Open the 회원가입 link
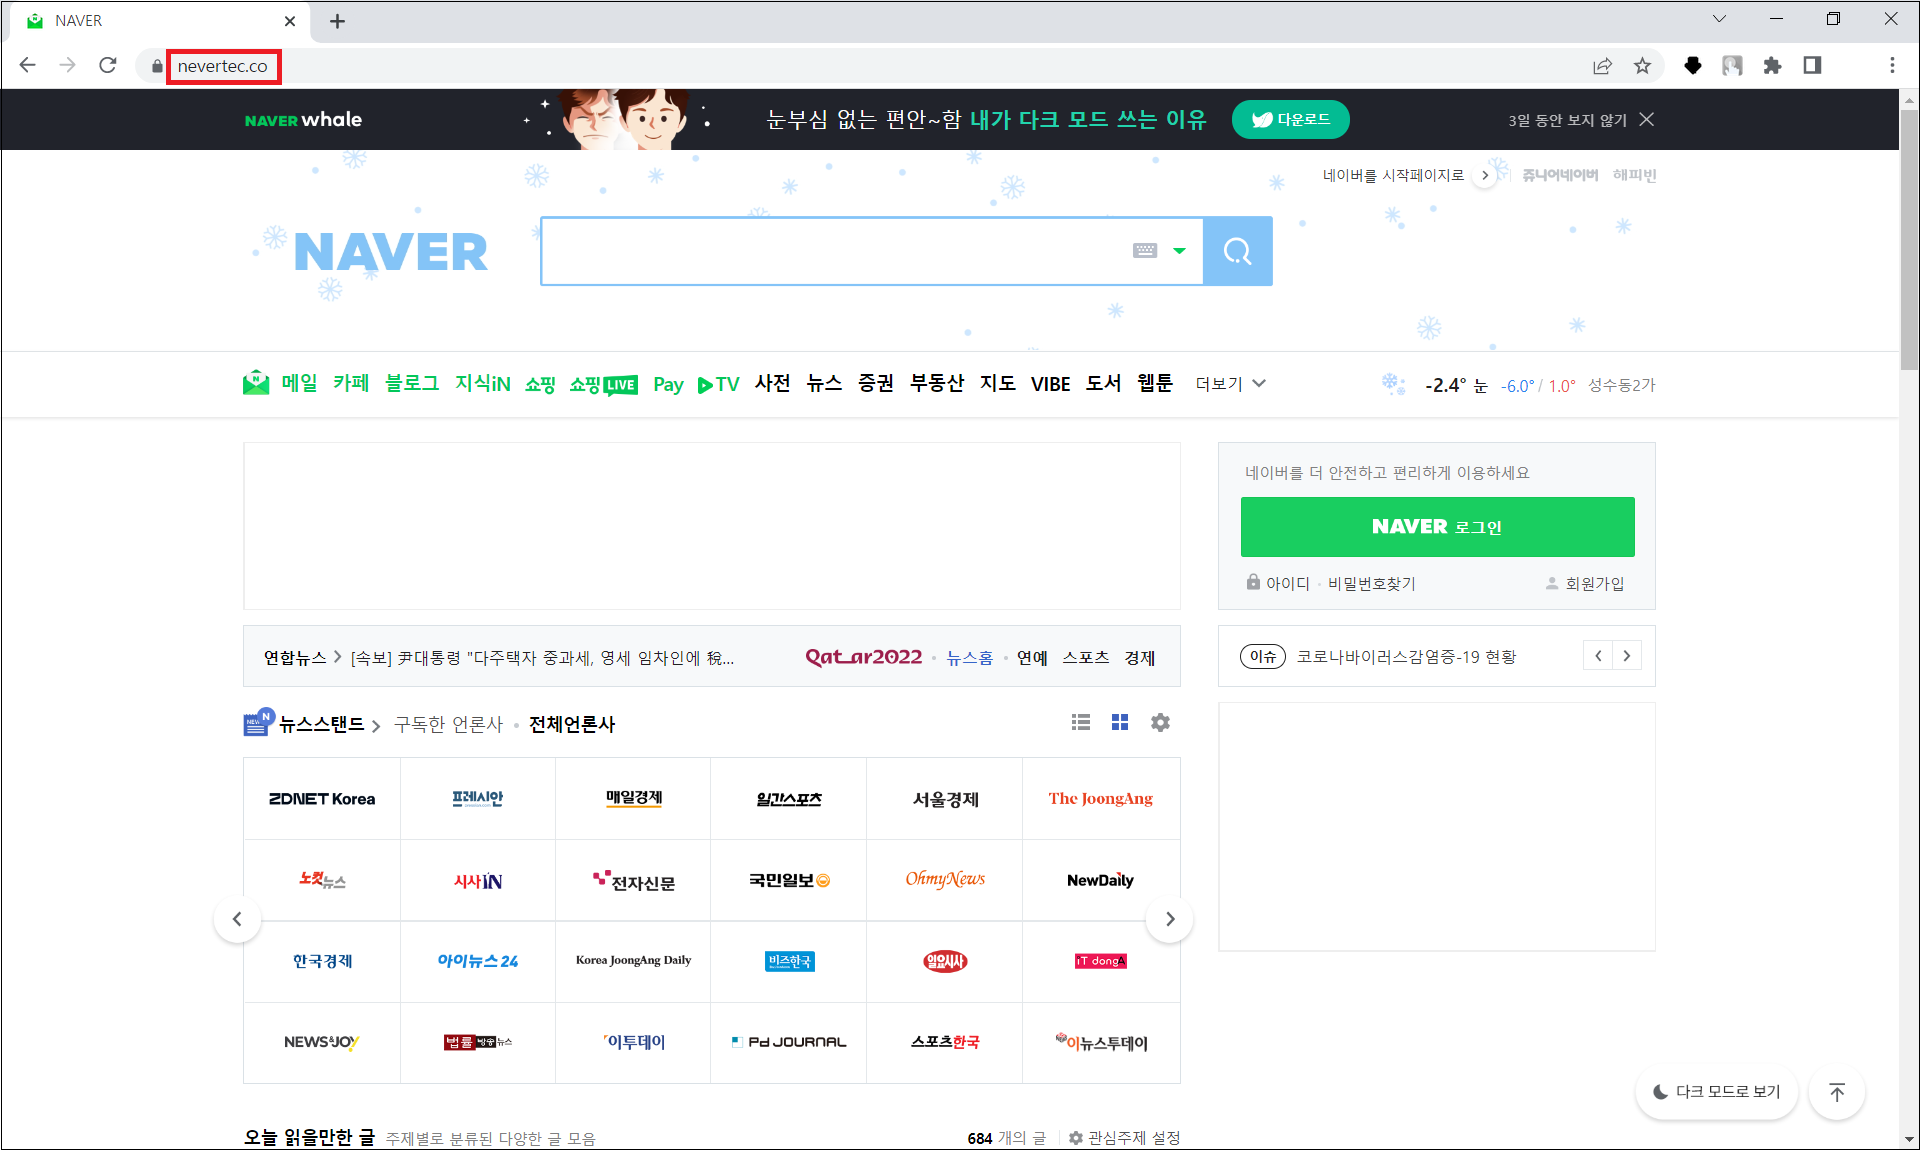The width and height of the screenshot is (1920, 1150). (x=1594, y=583)
